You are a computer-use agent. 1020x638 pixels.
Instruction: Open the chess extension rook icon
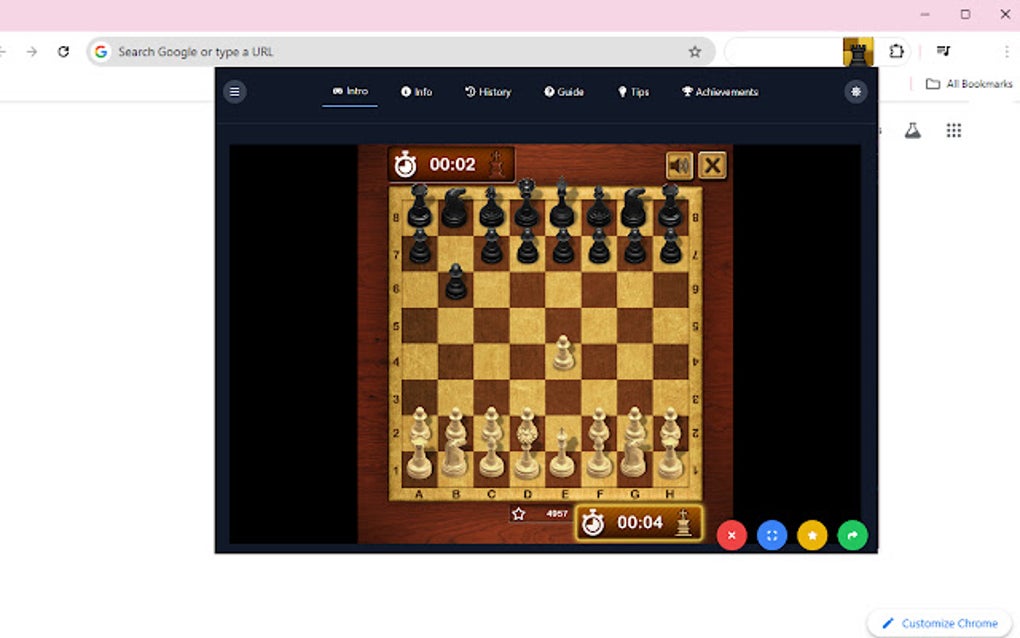point(858,51)
